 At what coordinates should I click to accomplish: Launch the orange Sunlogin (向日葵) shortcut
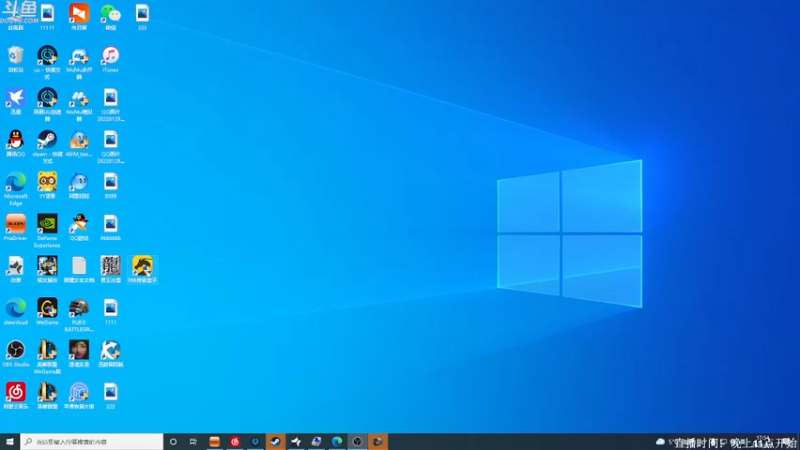pos(79,13)
